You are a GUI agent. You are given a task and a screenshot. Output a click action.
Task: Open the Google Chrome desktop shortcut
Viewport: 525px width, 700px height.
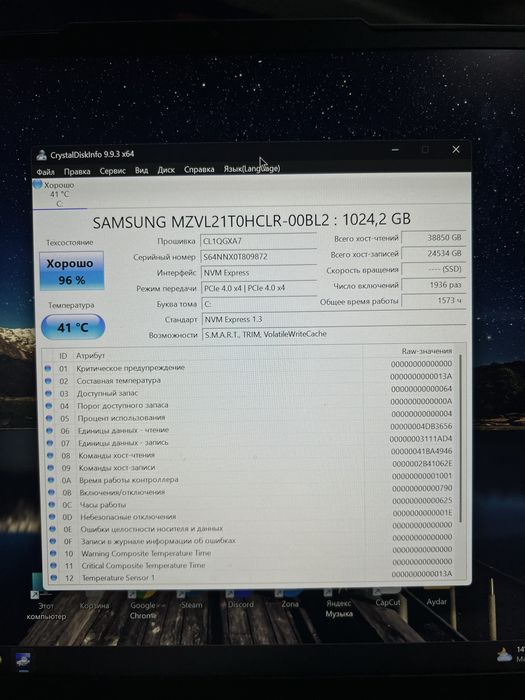143,603
